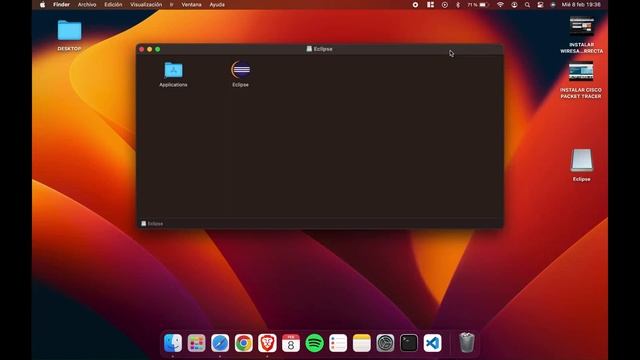640x360 pixels.
Task: Select the Eclipse disk image on desktop
Action: (581, 160)
